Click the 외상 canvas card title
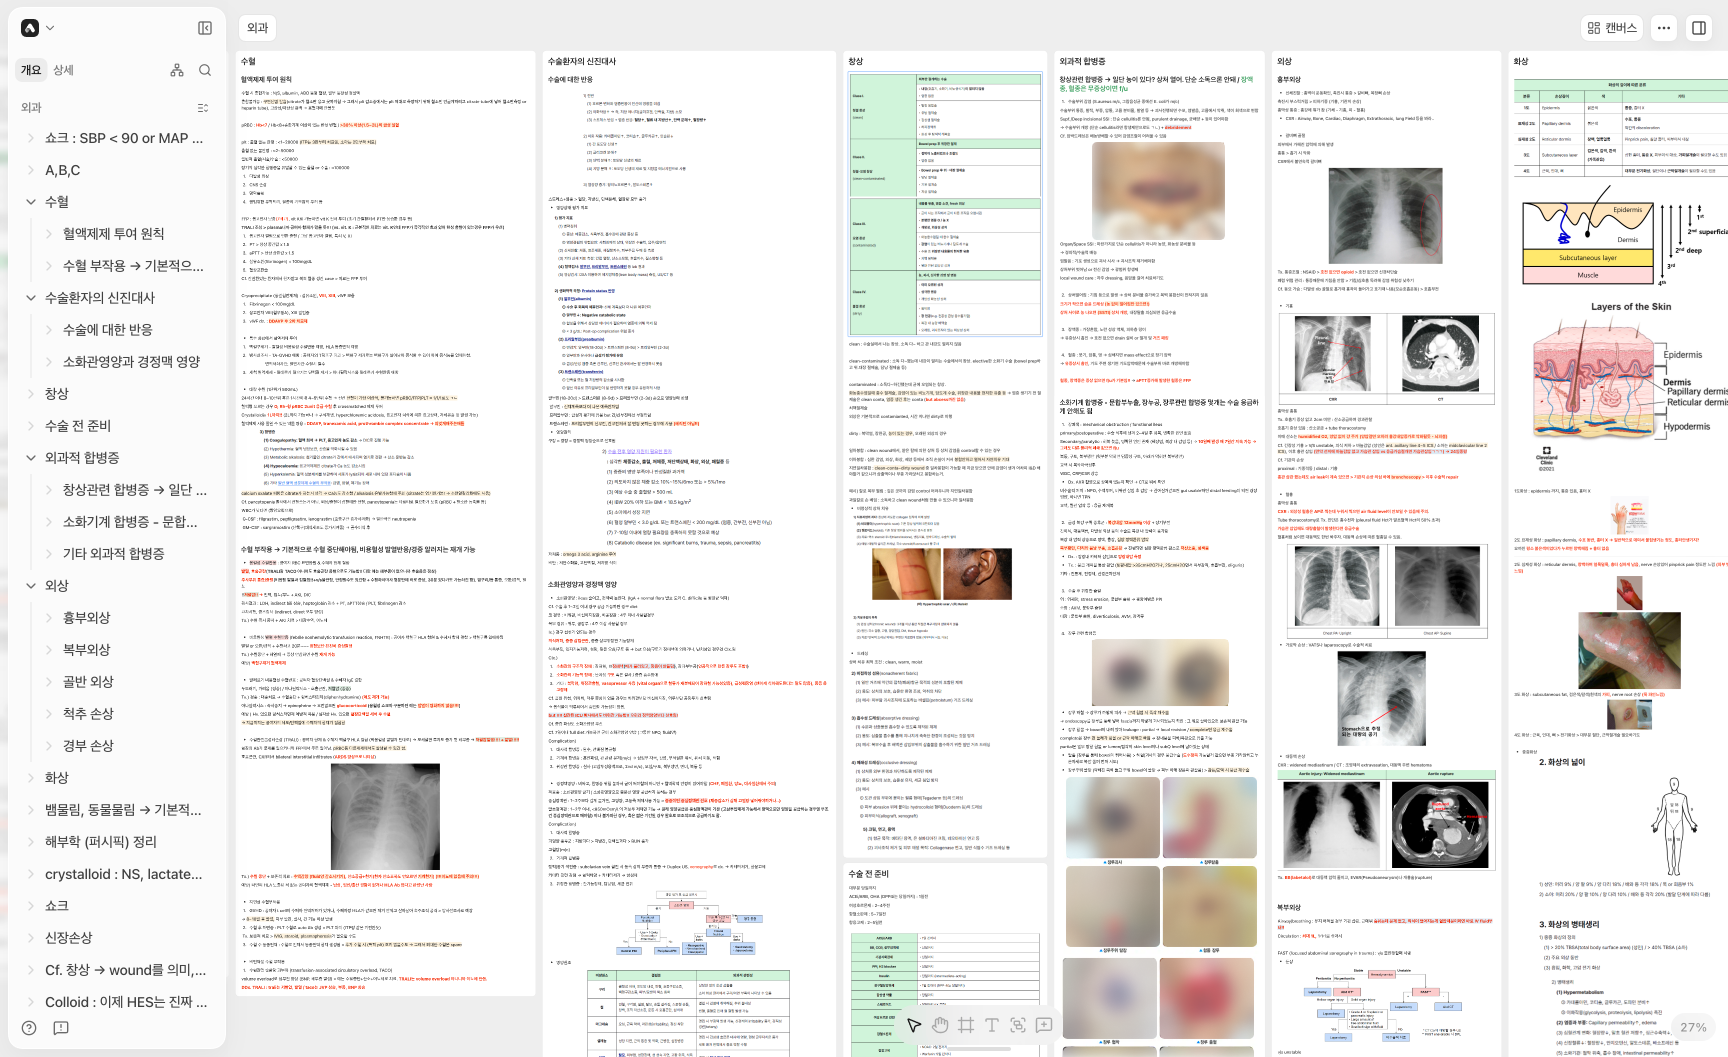 pyautogui.click(x=1284, y=61)
